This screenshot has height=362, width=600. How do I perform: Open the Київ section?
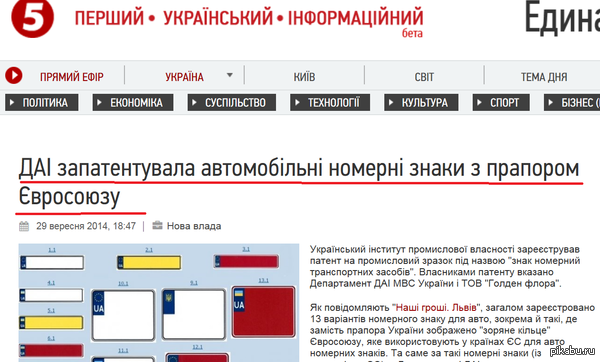pyautogui.click(x=304, y=77)
